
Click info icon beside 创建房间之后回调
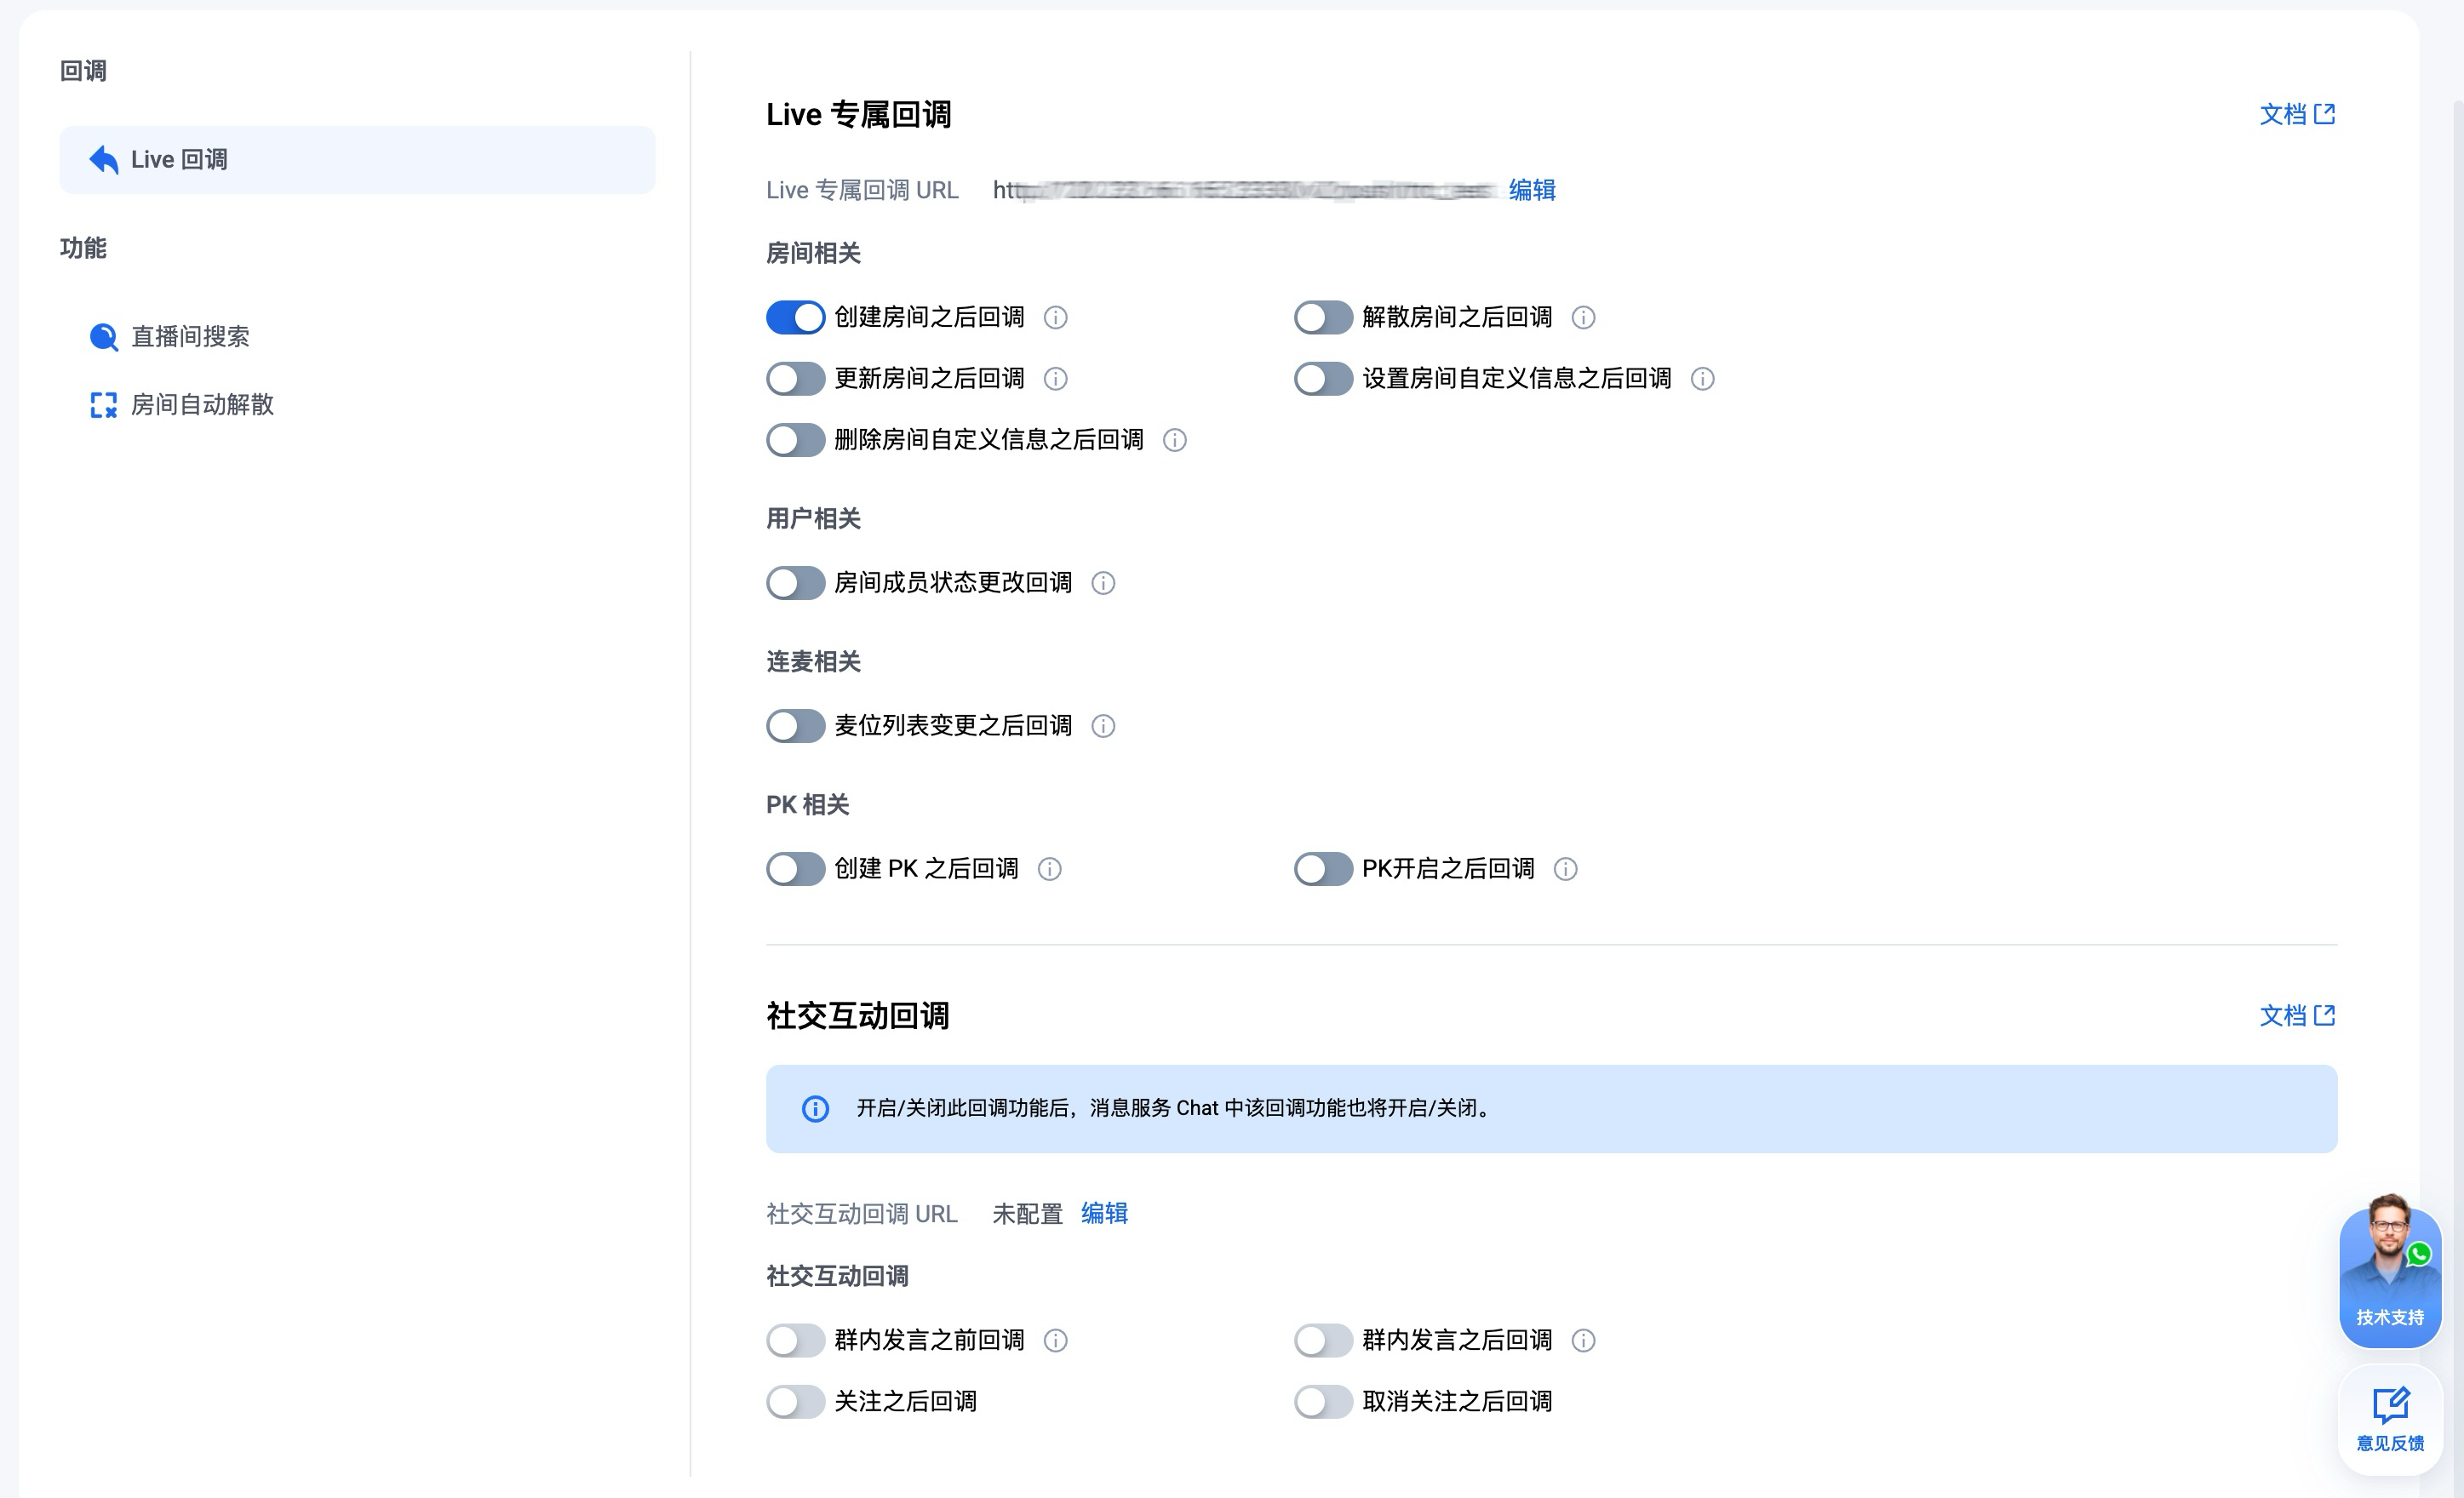pos(1055,318)
